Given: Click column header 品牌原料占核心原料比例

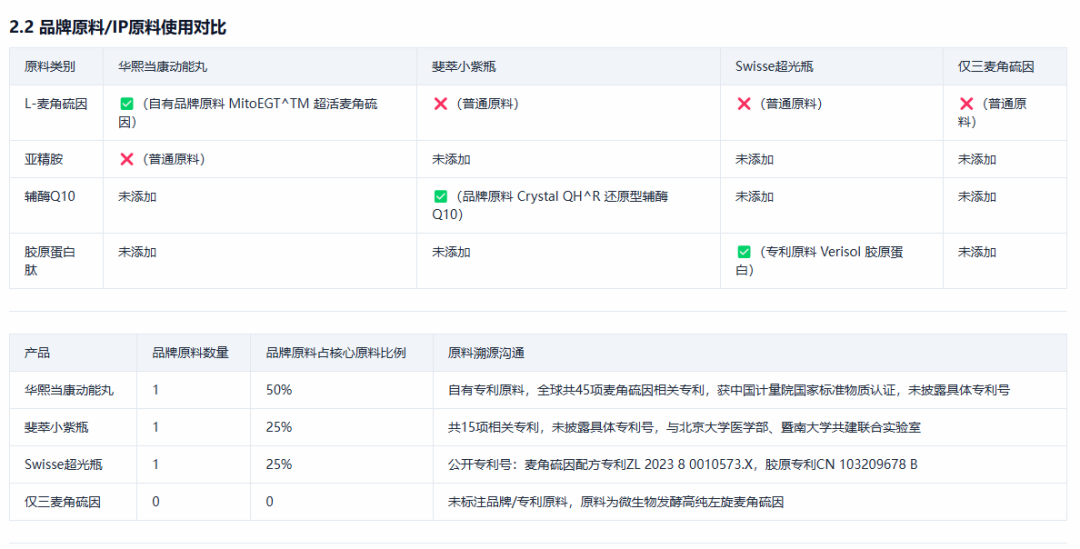Looking at the screenshot, I should tap(336, 353).
